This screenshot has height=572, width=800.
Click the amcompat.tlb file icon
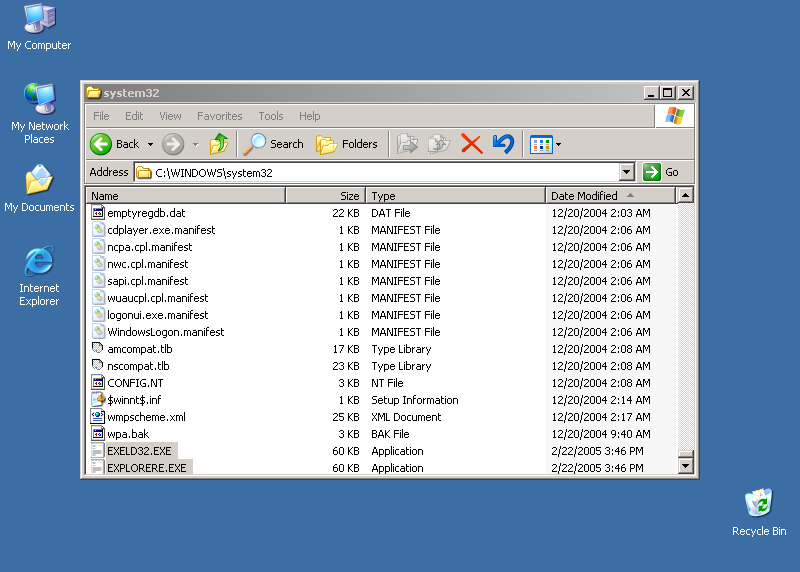(x=98, y=349)
